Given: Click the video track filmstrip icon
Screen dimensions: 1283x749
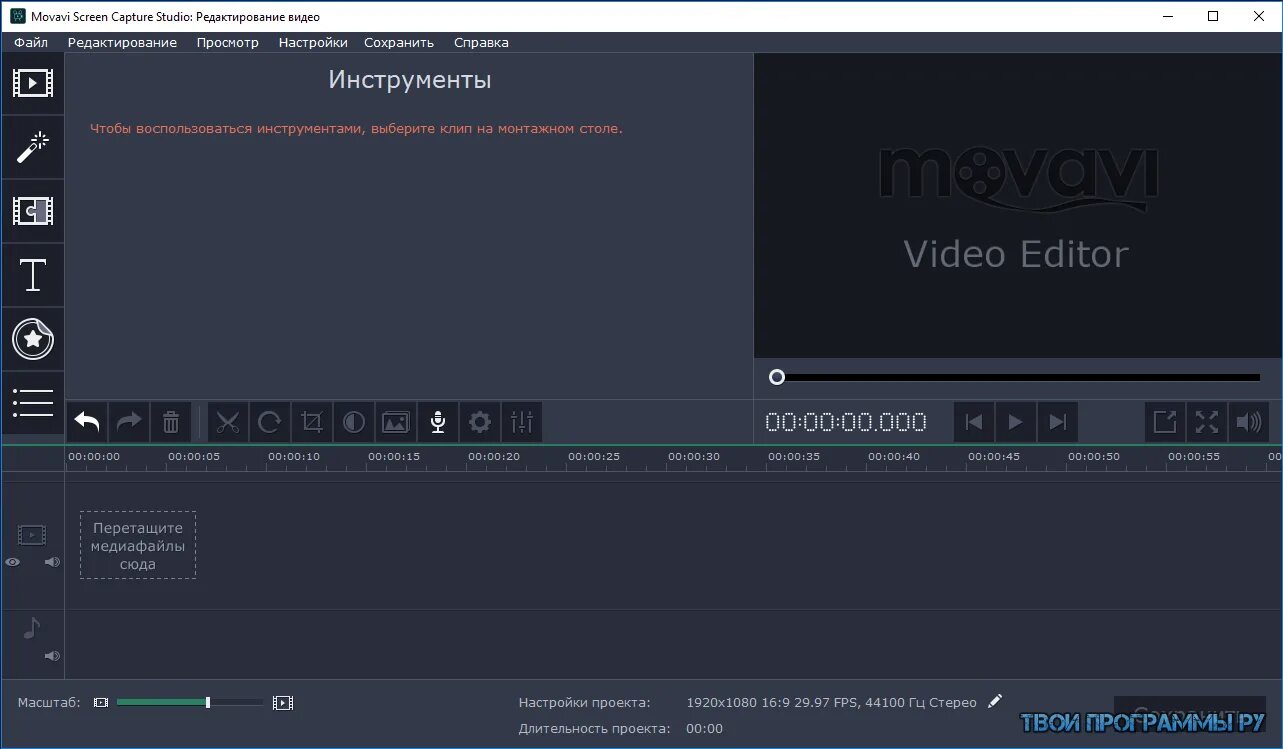Looking at the screenshot, I should 32,535.
